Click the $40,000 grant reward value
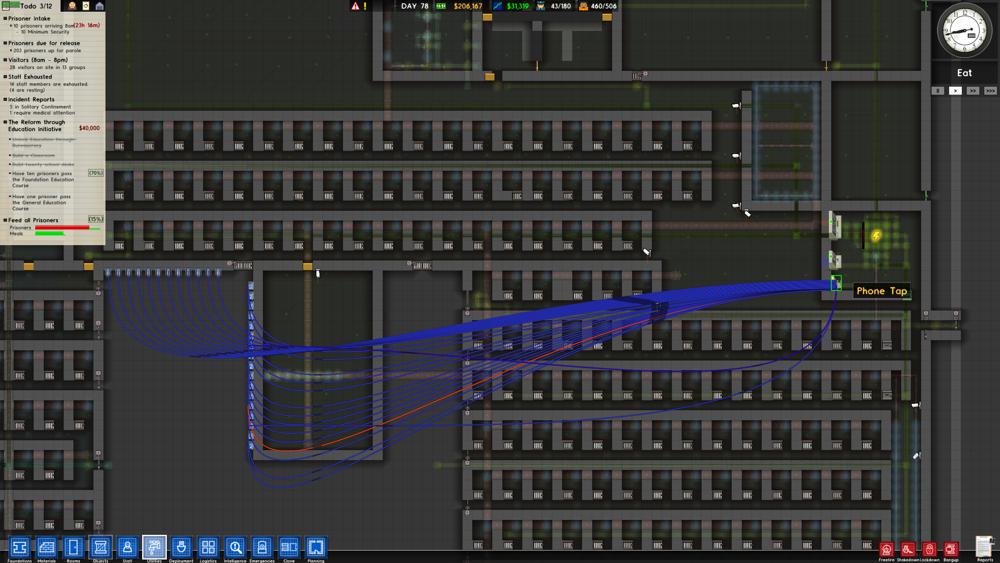This screenshot has width=1000, height=563. 89,128
